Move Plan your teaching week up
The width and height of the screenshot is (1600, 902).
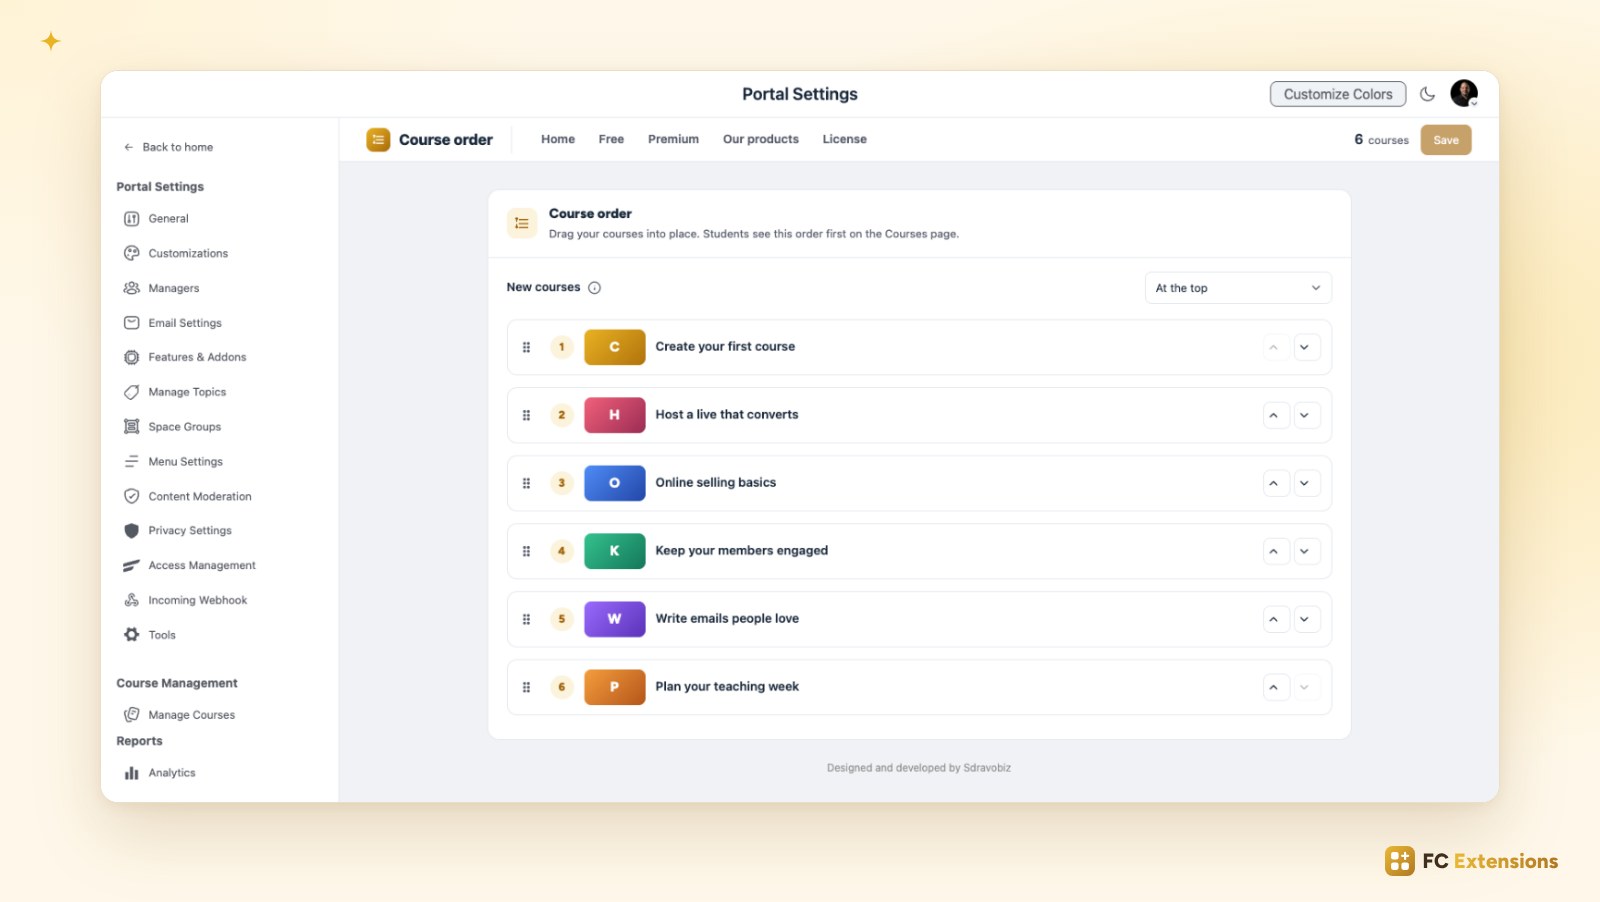[x=1275, y=687]
